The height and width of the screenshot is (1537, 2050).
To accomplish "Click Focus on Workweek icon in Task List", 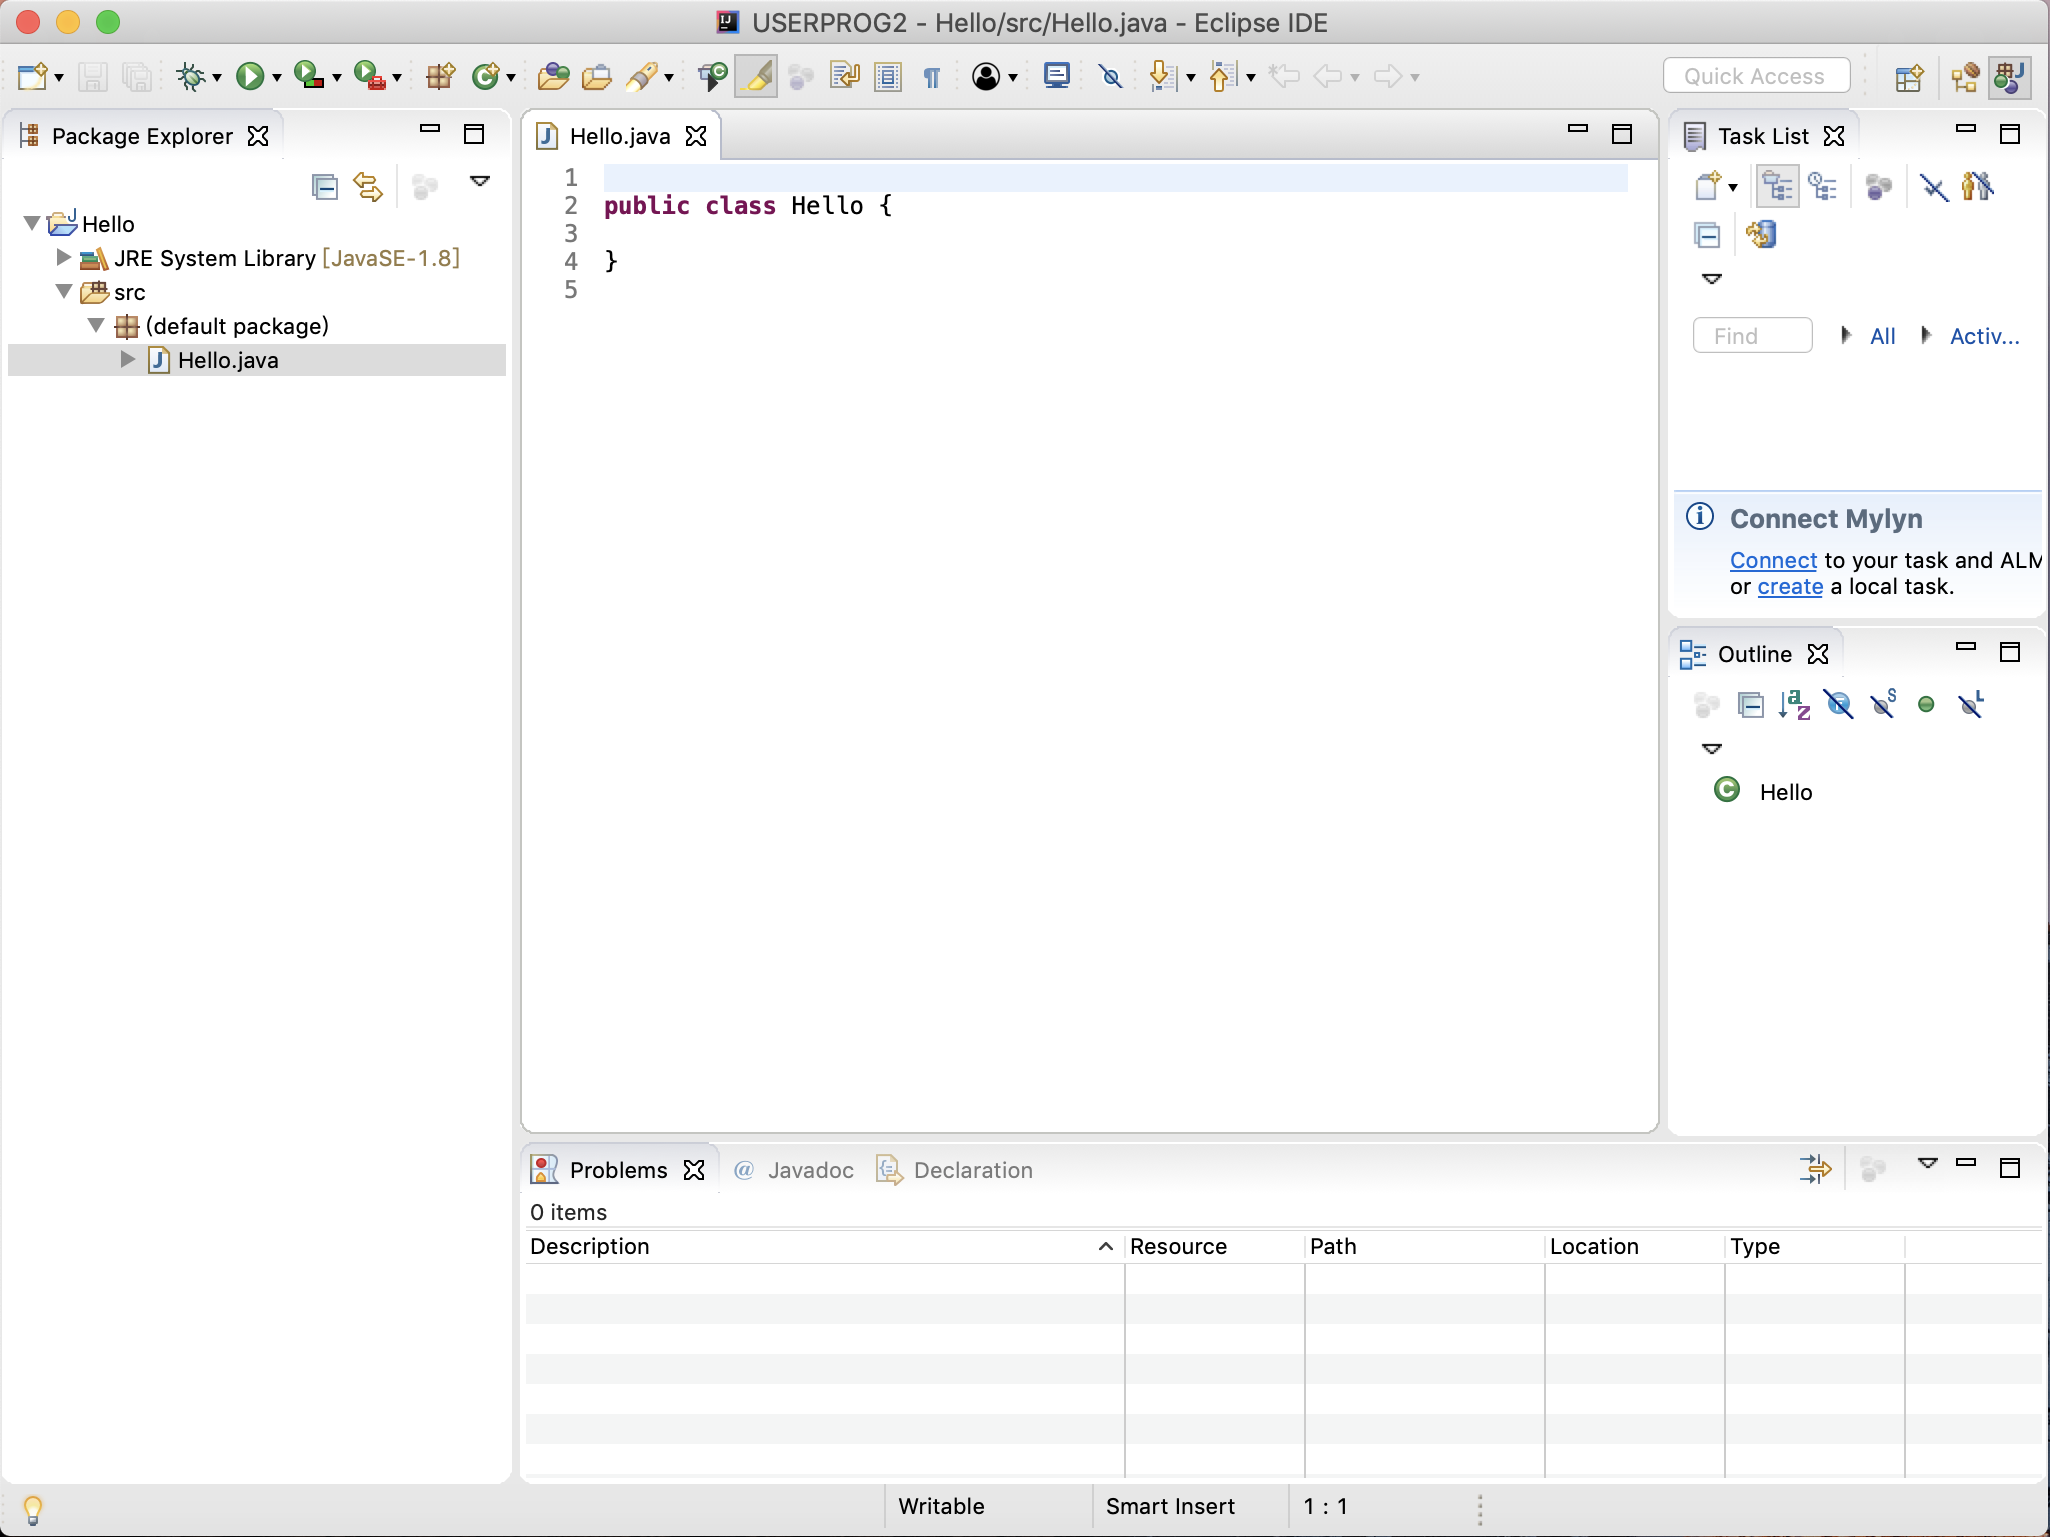I will pos(1978,187).
